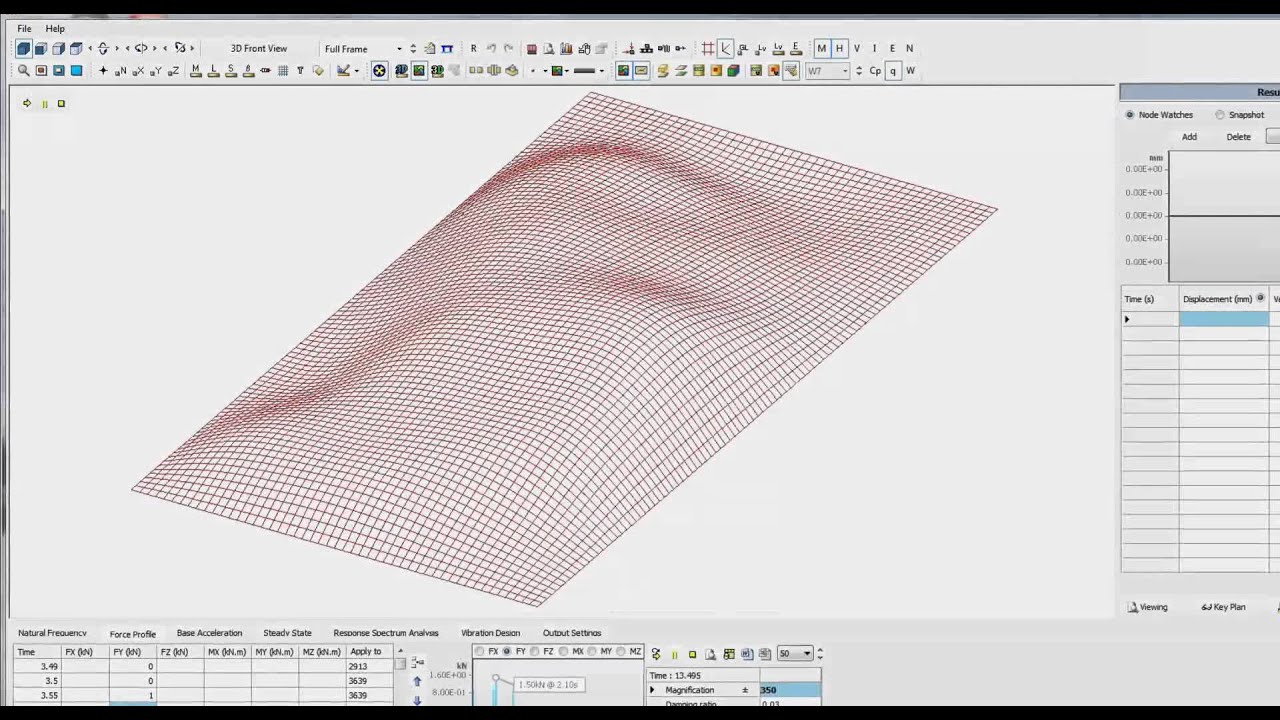This screenshot has height=720, width=1280.
Task: Click the play arrow above the model view
Action: click(x=27, y=103)
